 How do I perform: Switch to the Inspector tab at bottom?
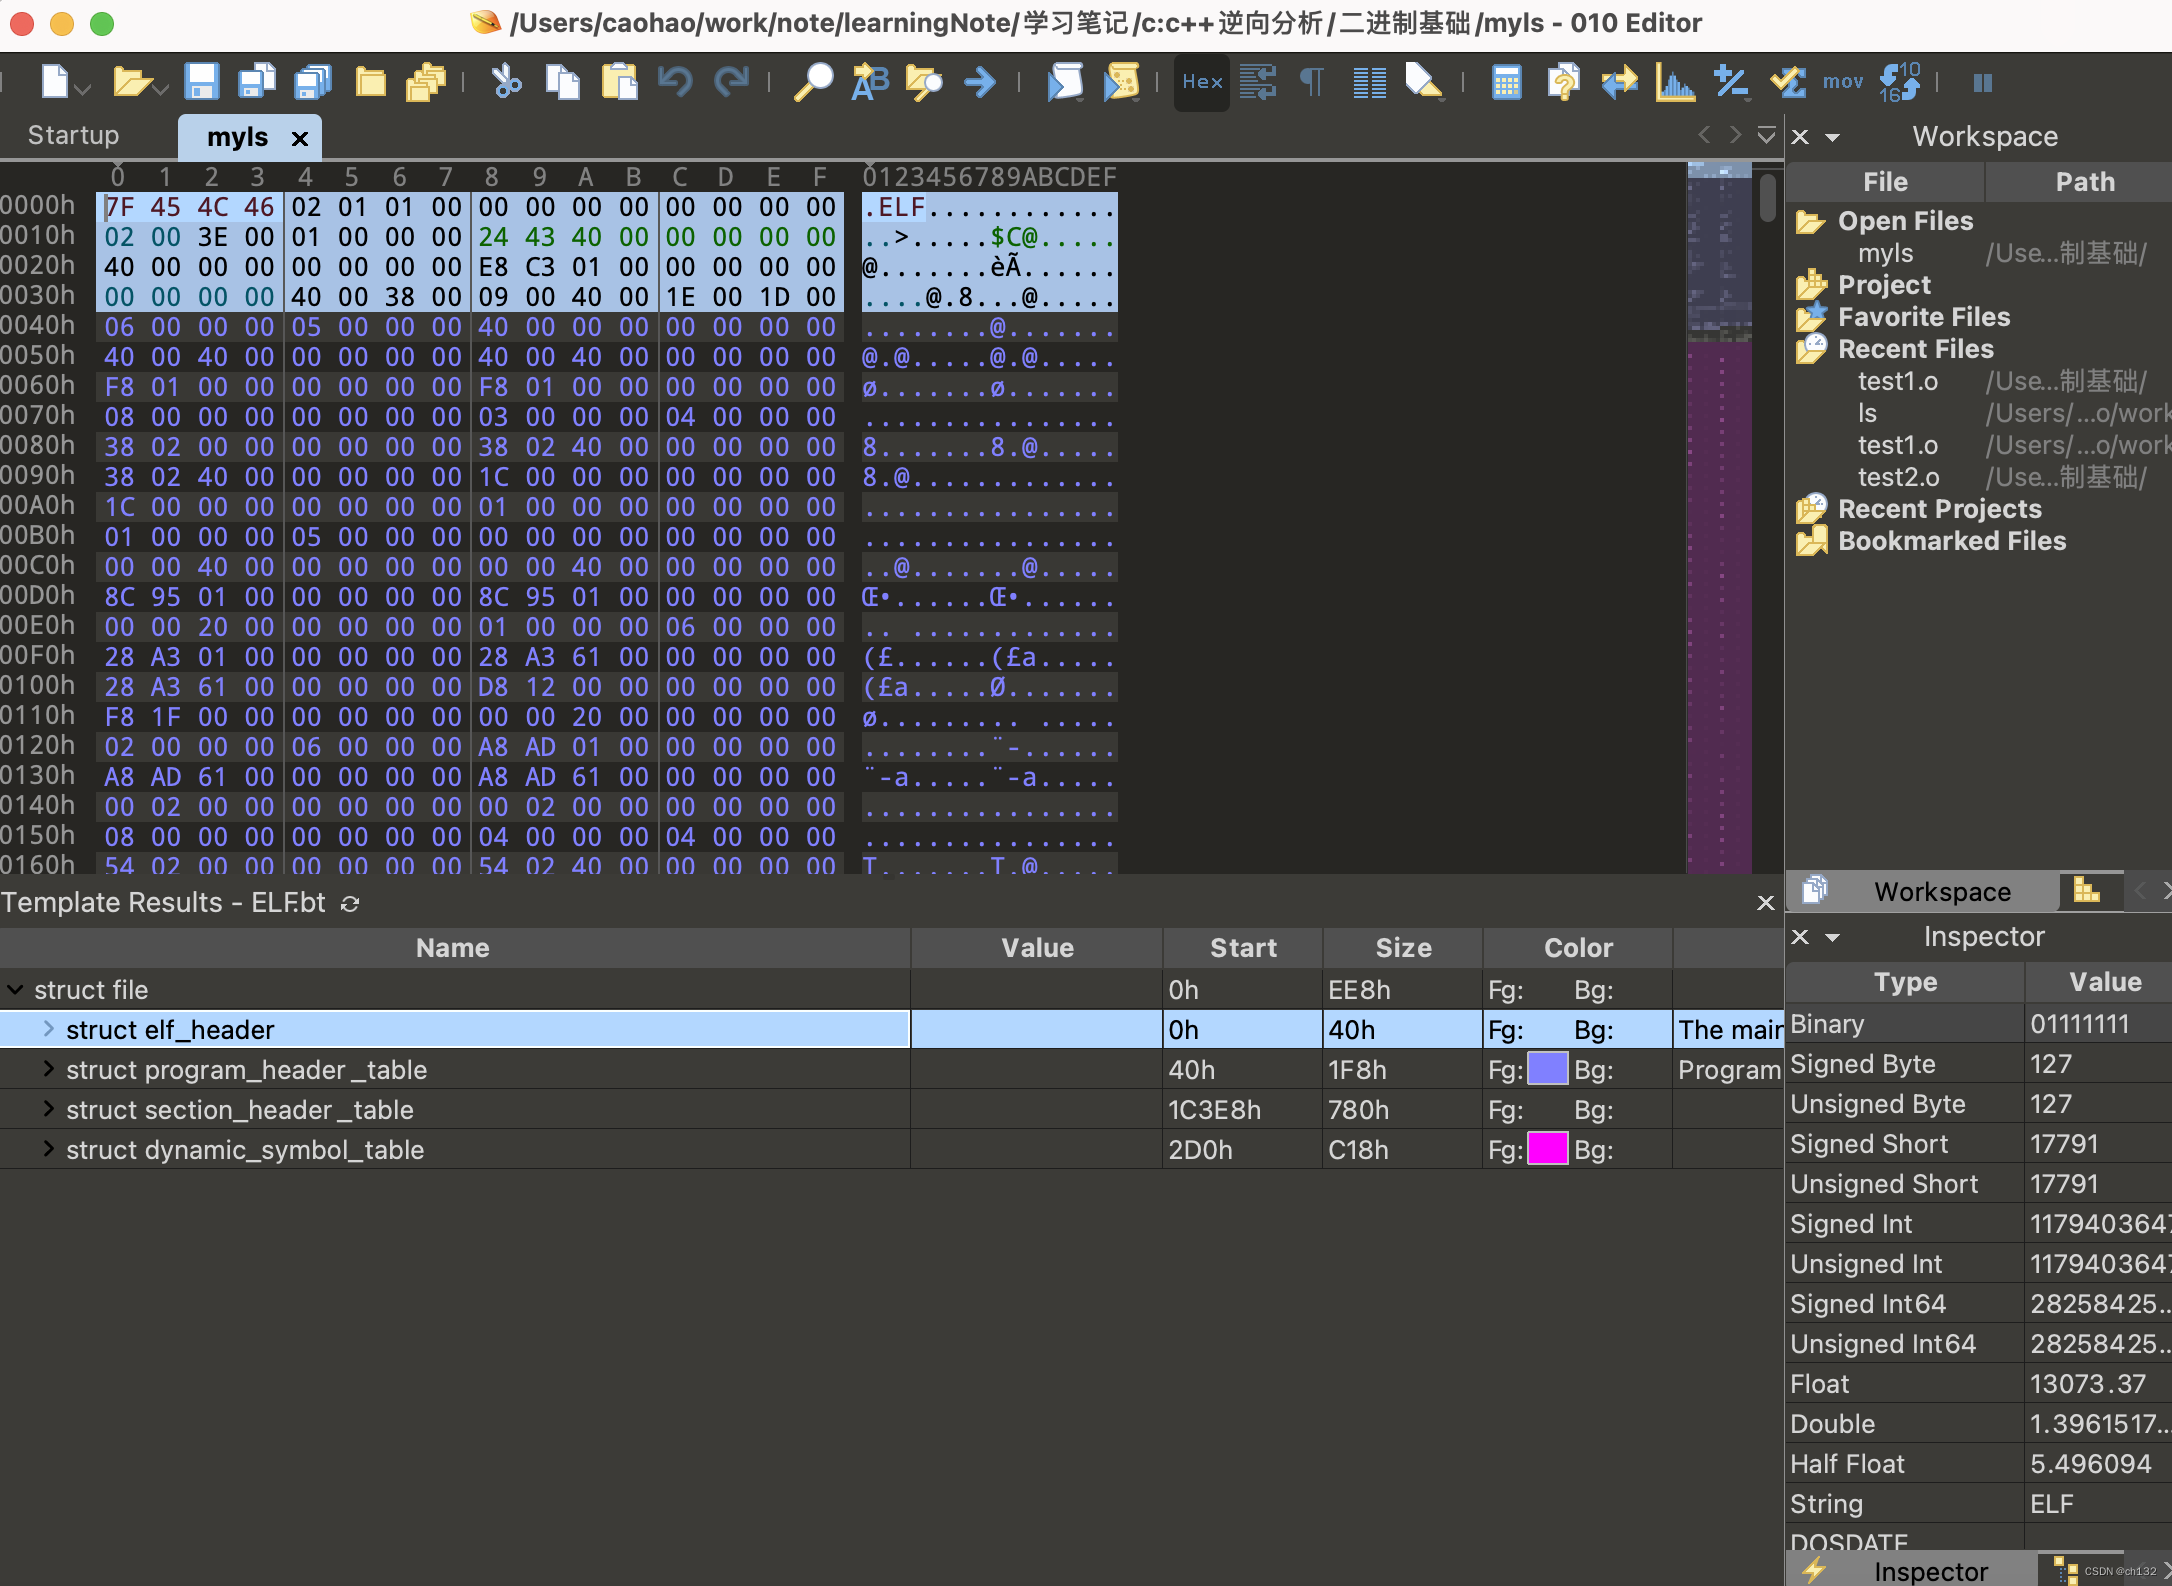tap(1912, 1570)
